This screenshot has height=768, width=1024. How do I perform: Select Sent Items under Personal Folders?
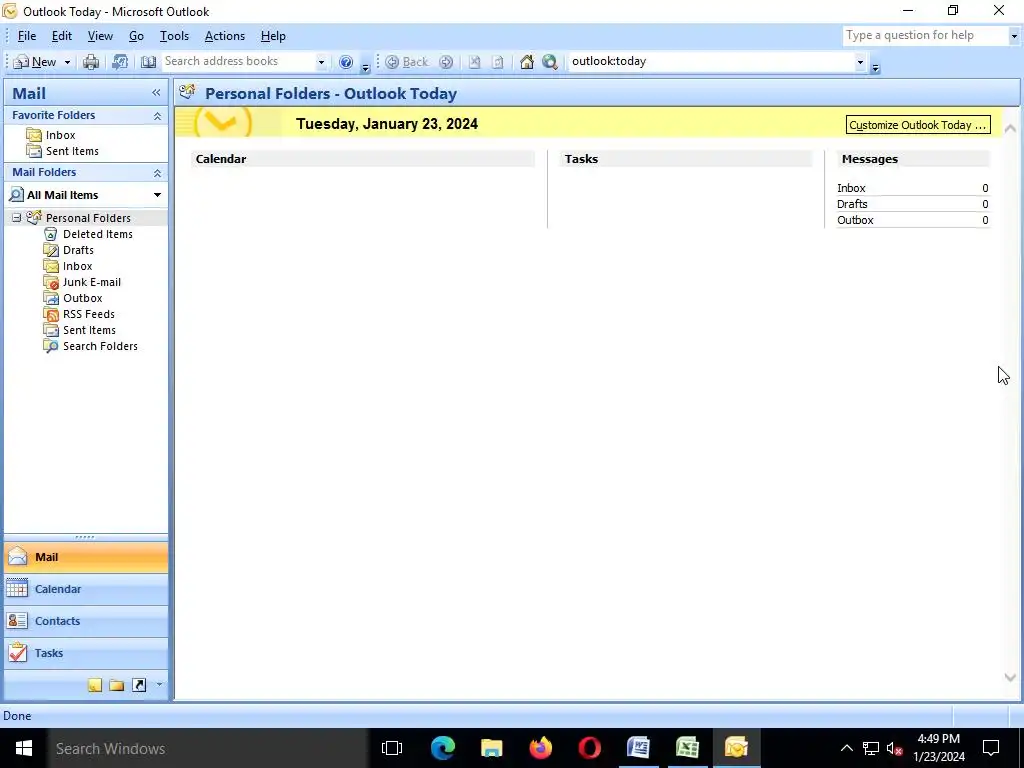click(x=89, y=330)
